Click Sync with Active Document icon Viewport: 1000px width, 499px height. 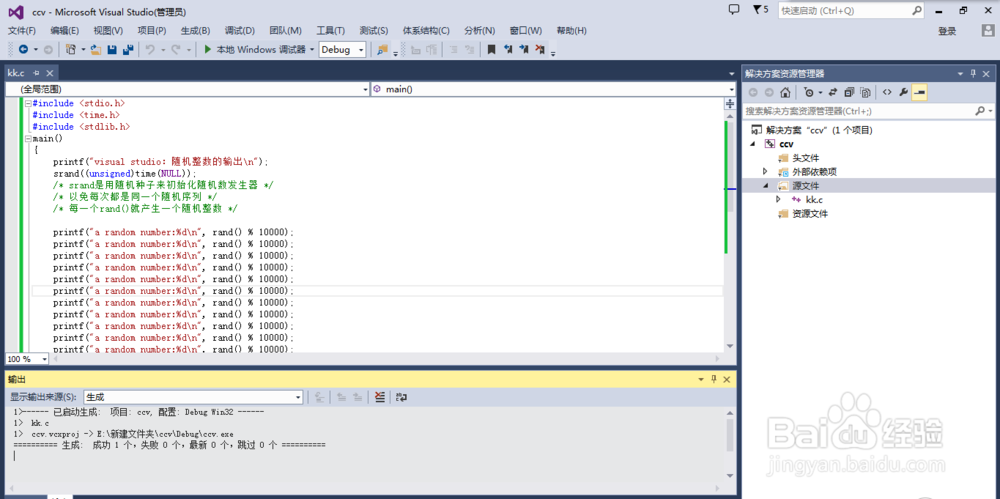832,93
